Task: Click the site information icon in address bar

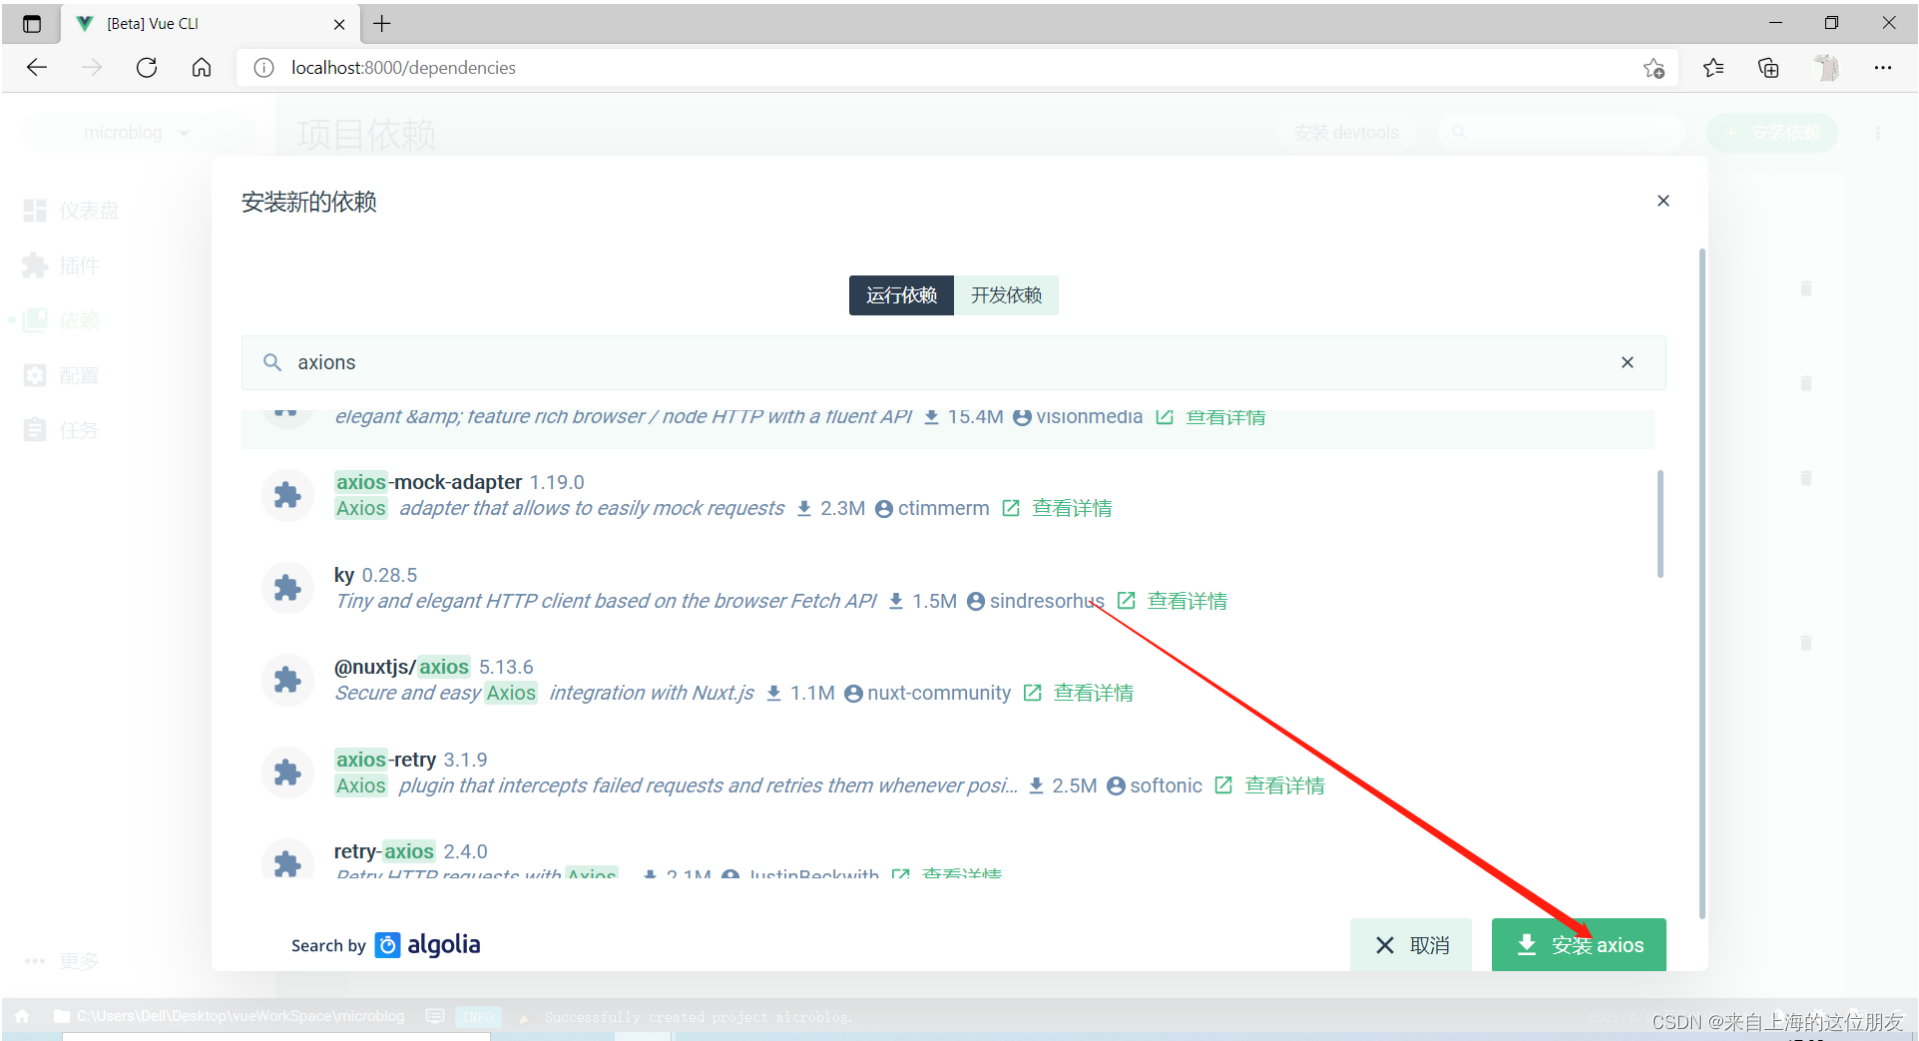Action: 264,67
